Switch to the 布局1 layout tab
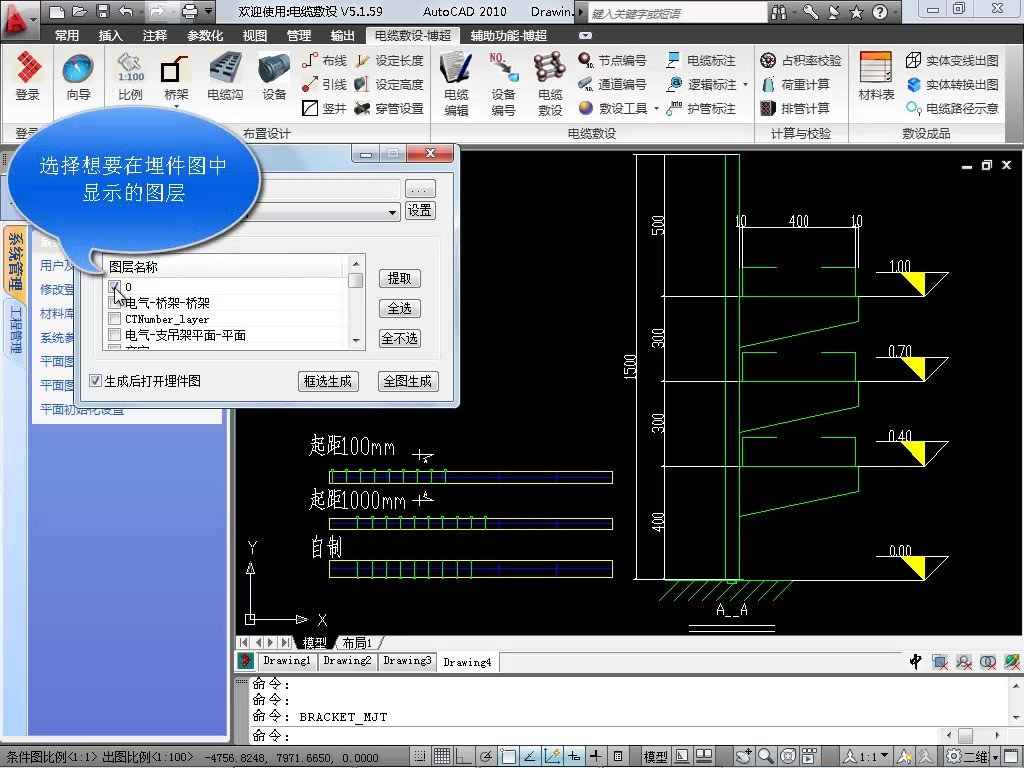This screenshot has width=1024, height=768. coord(357,643)
